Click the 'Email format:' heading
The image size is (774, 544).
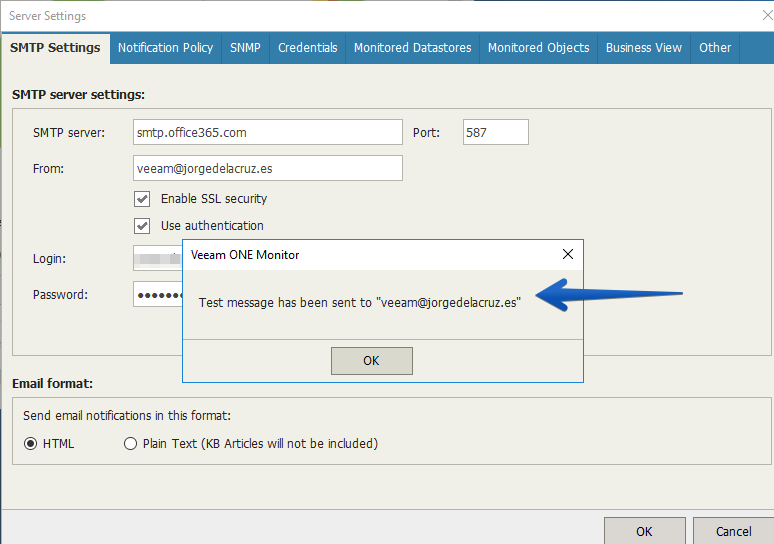53,384
